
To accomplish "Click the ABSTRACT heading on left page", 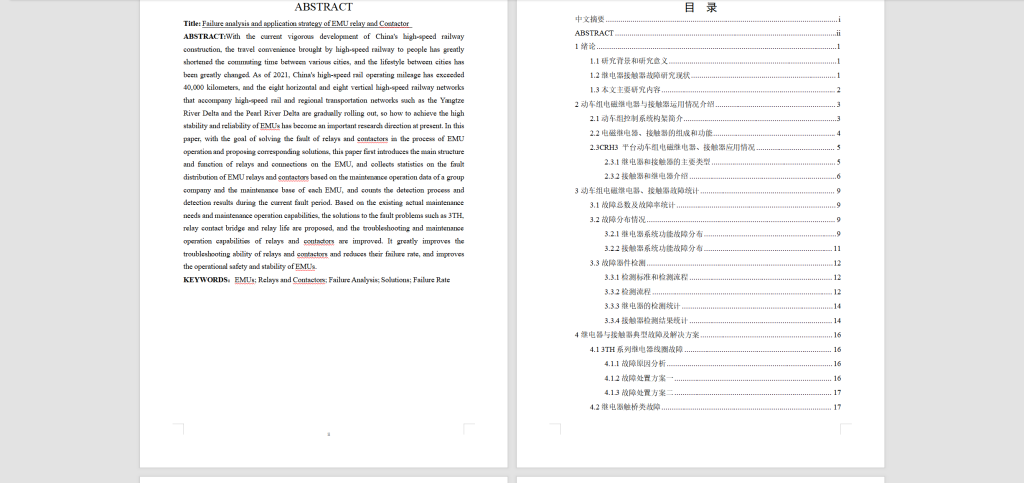I will tap(323, 7).
